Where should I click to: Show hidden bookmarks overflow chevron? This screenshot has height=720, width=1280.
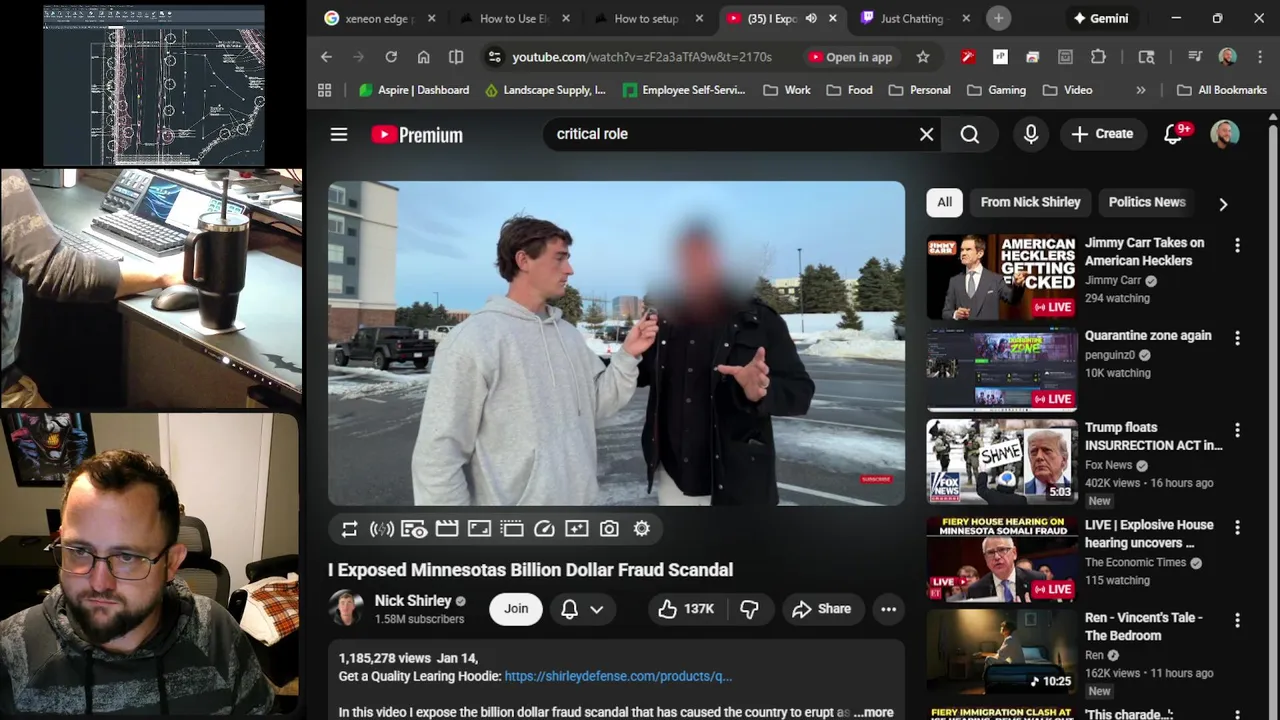coord(1141,90)
